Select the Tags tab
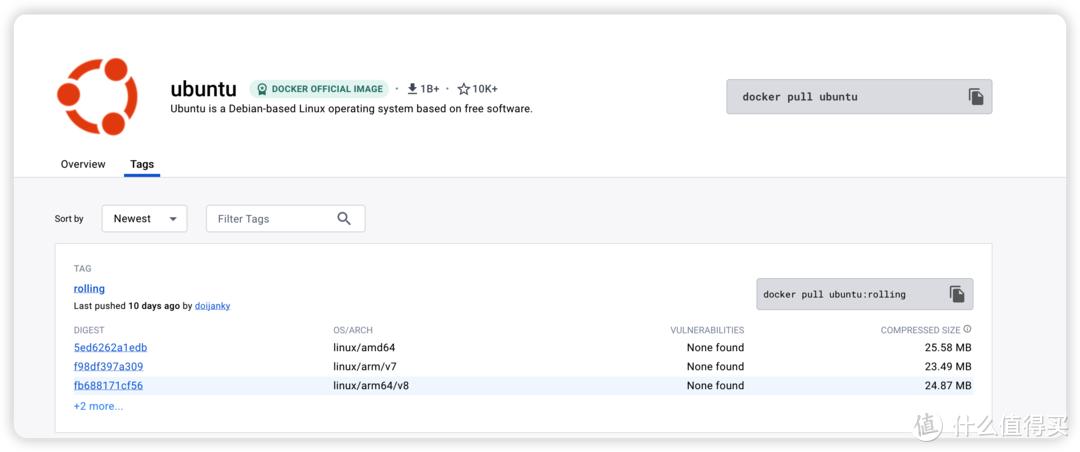The height and width of the screenshot is (452, 1080). pyautogui.click(x=142, y=164)
